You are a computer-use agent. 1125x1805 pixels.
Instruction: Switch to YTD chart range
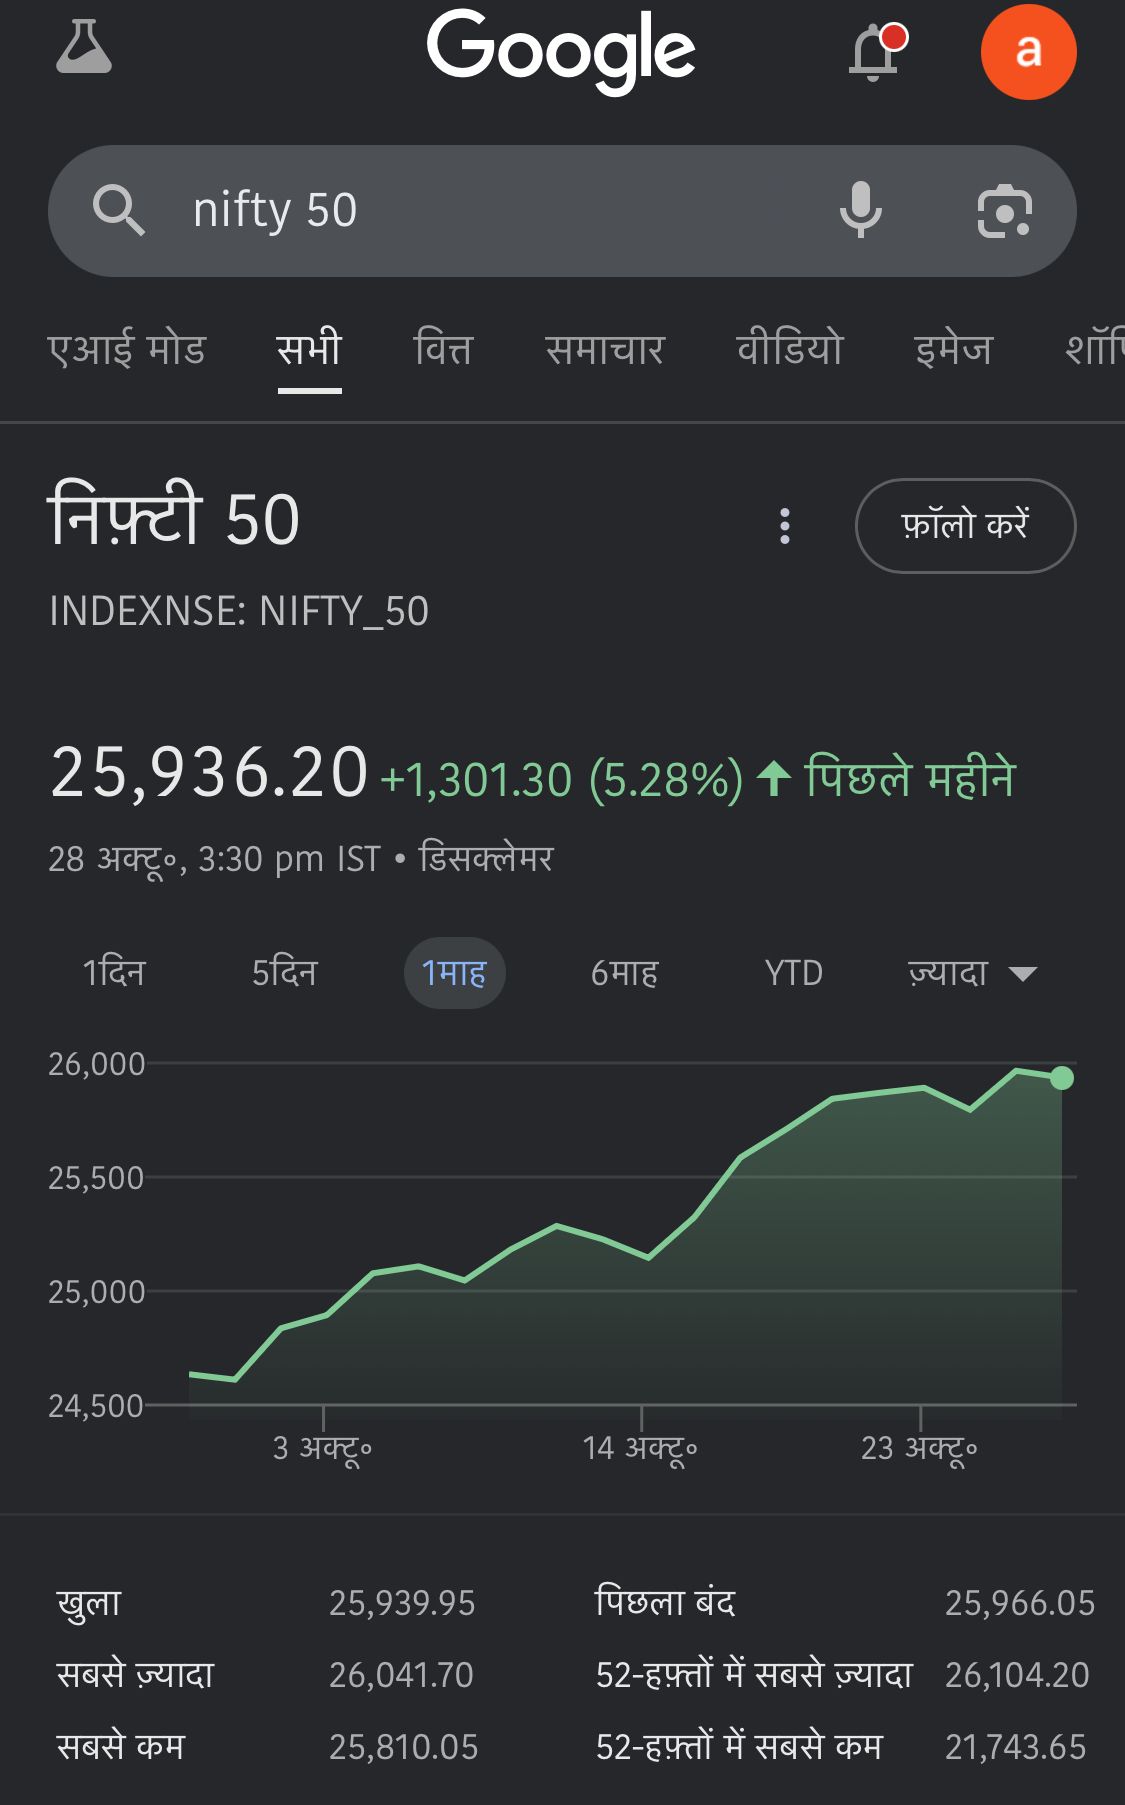pos(793,973)
